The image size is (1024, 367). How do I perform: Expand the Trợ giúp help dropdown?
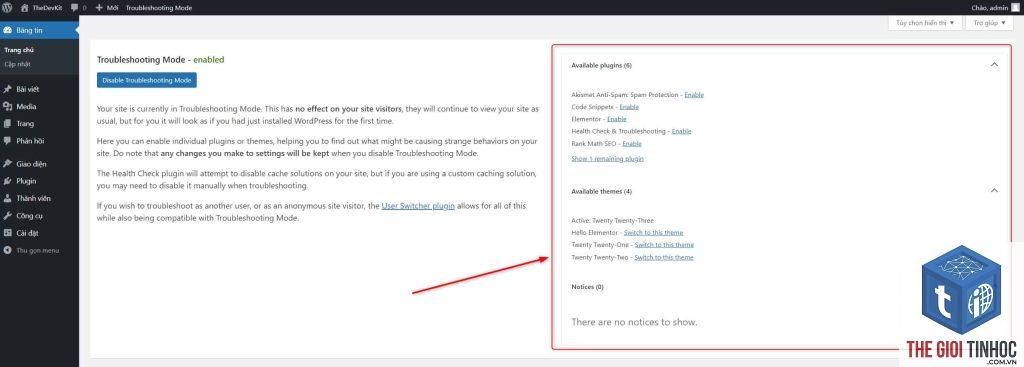pyautogui.click(x=989, y=22)
